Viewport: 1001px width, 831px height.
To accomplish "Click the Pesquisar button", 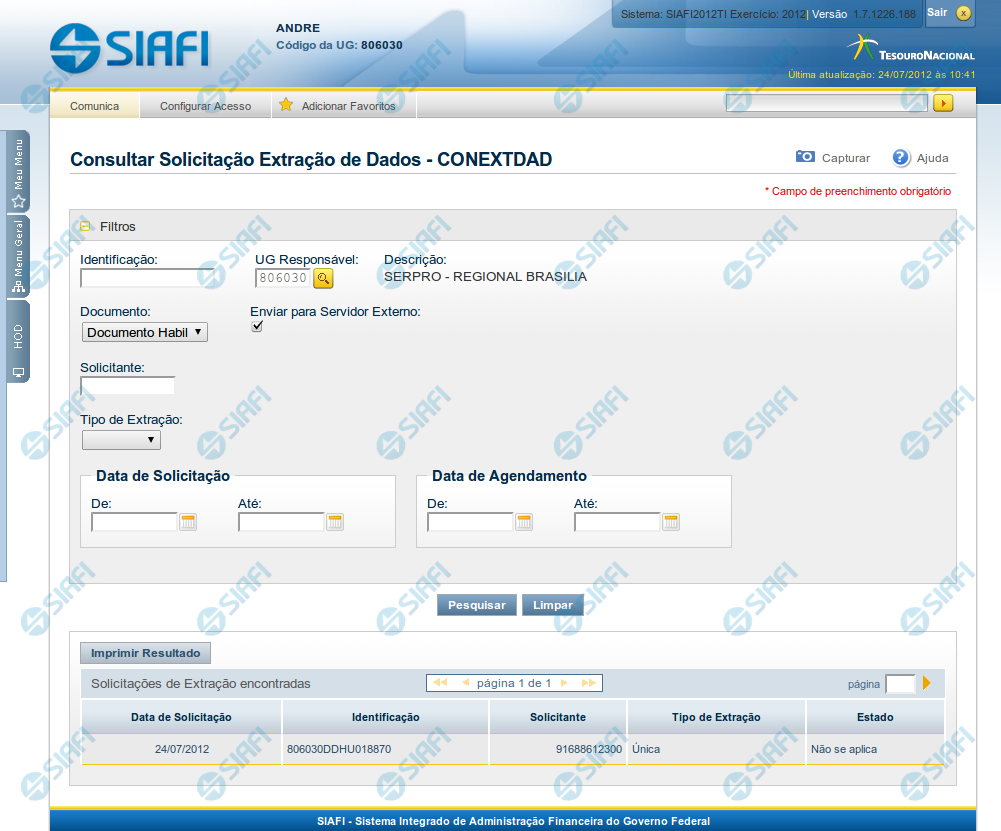I will click(477, 605).
